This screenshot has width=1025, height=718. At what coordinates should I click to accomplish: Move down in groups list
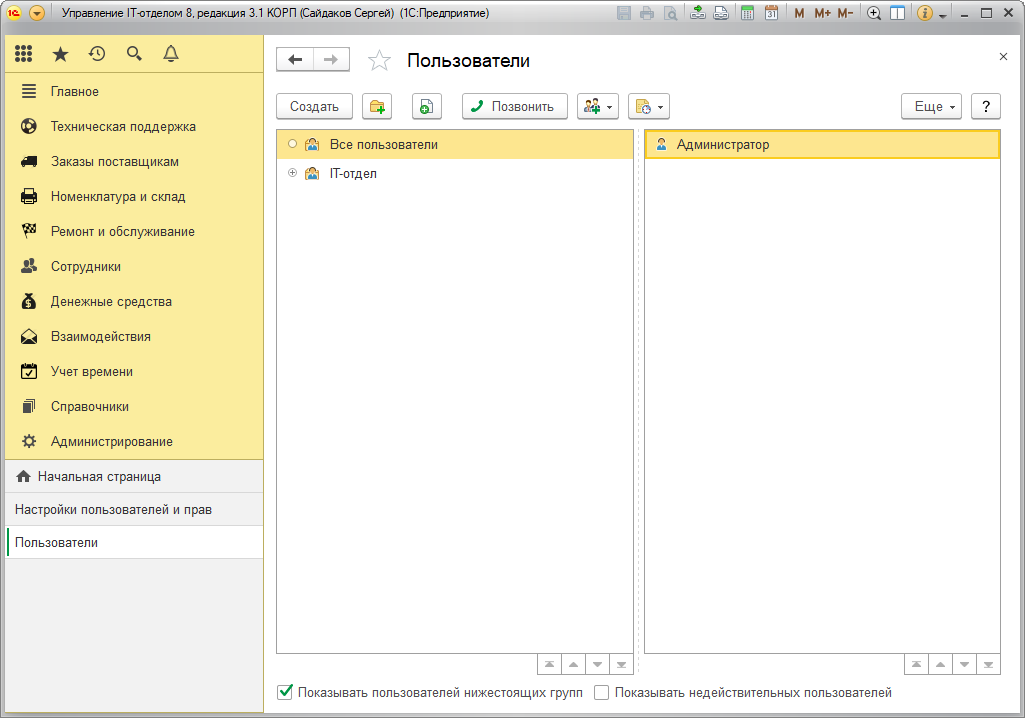point(597,664)
